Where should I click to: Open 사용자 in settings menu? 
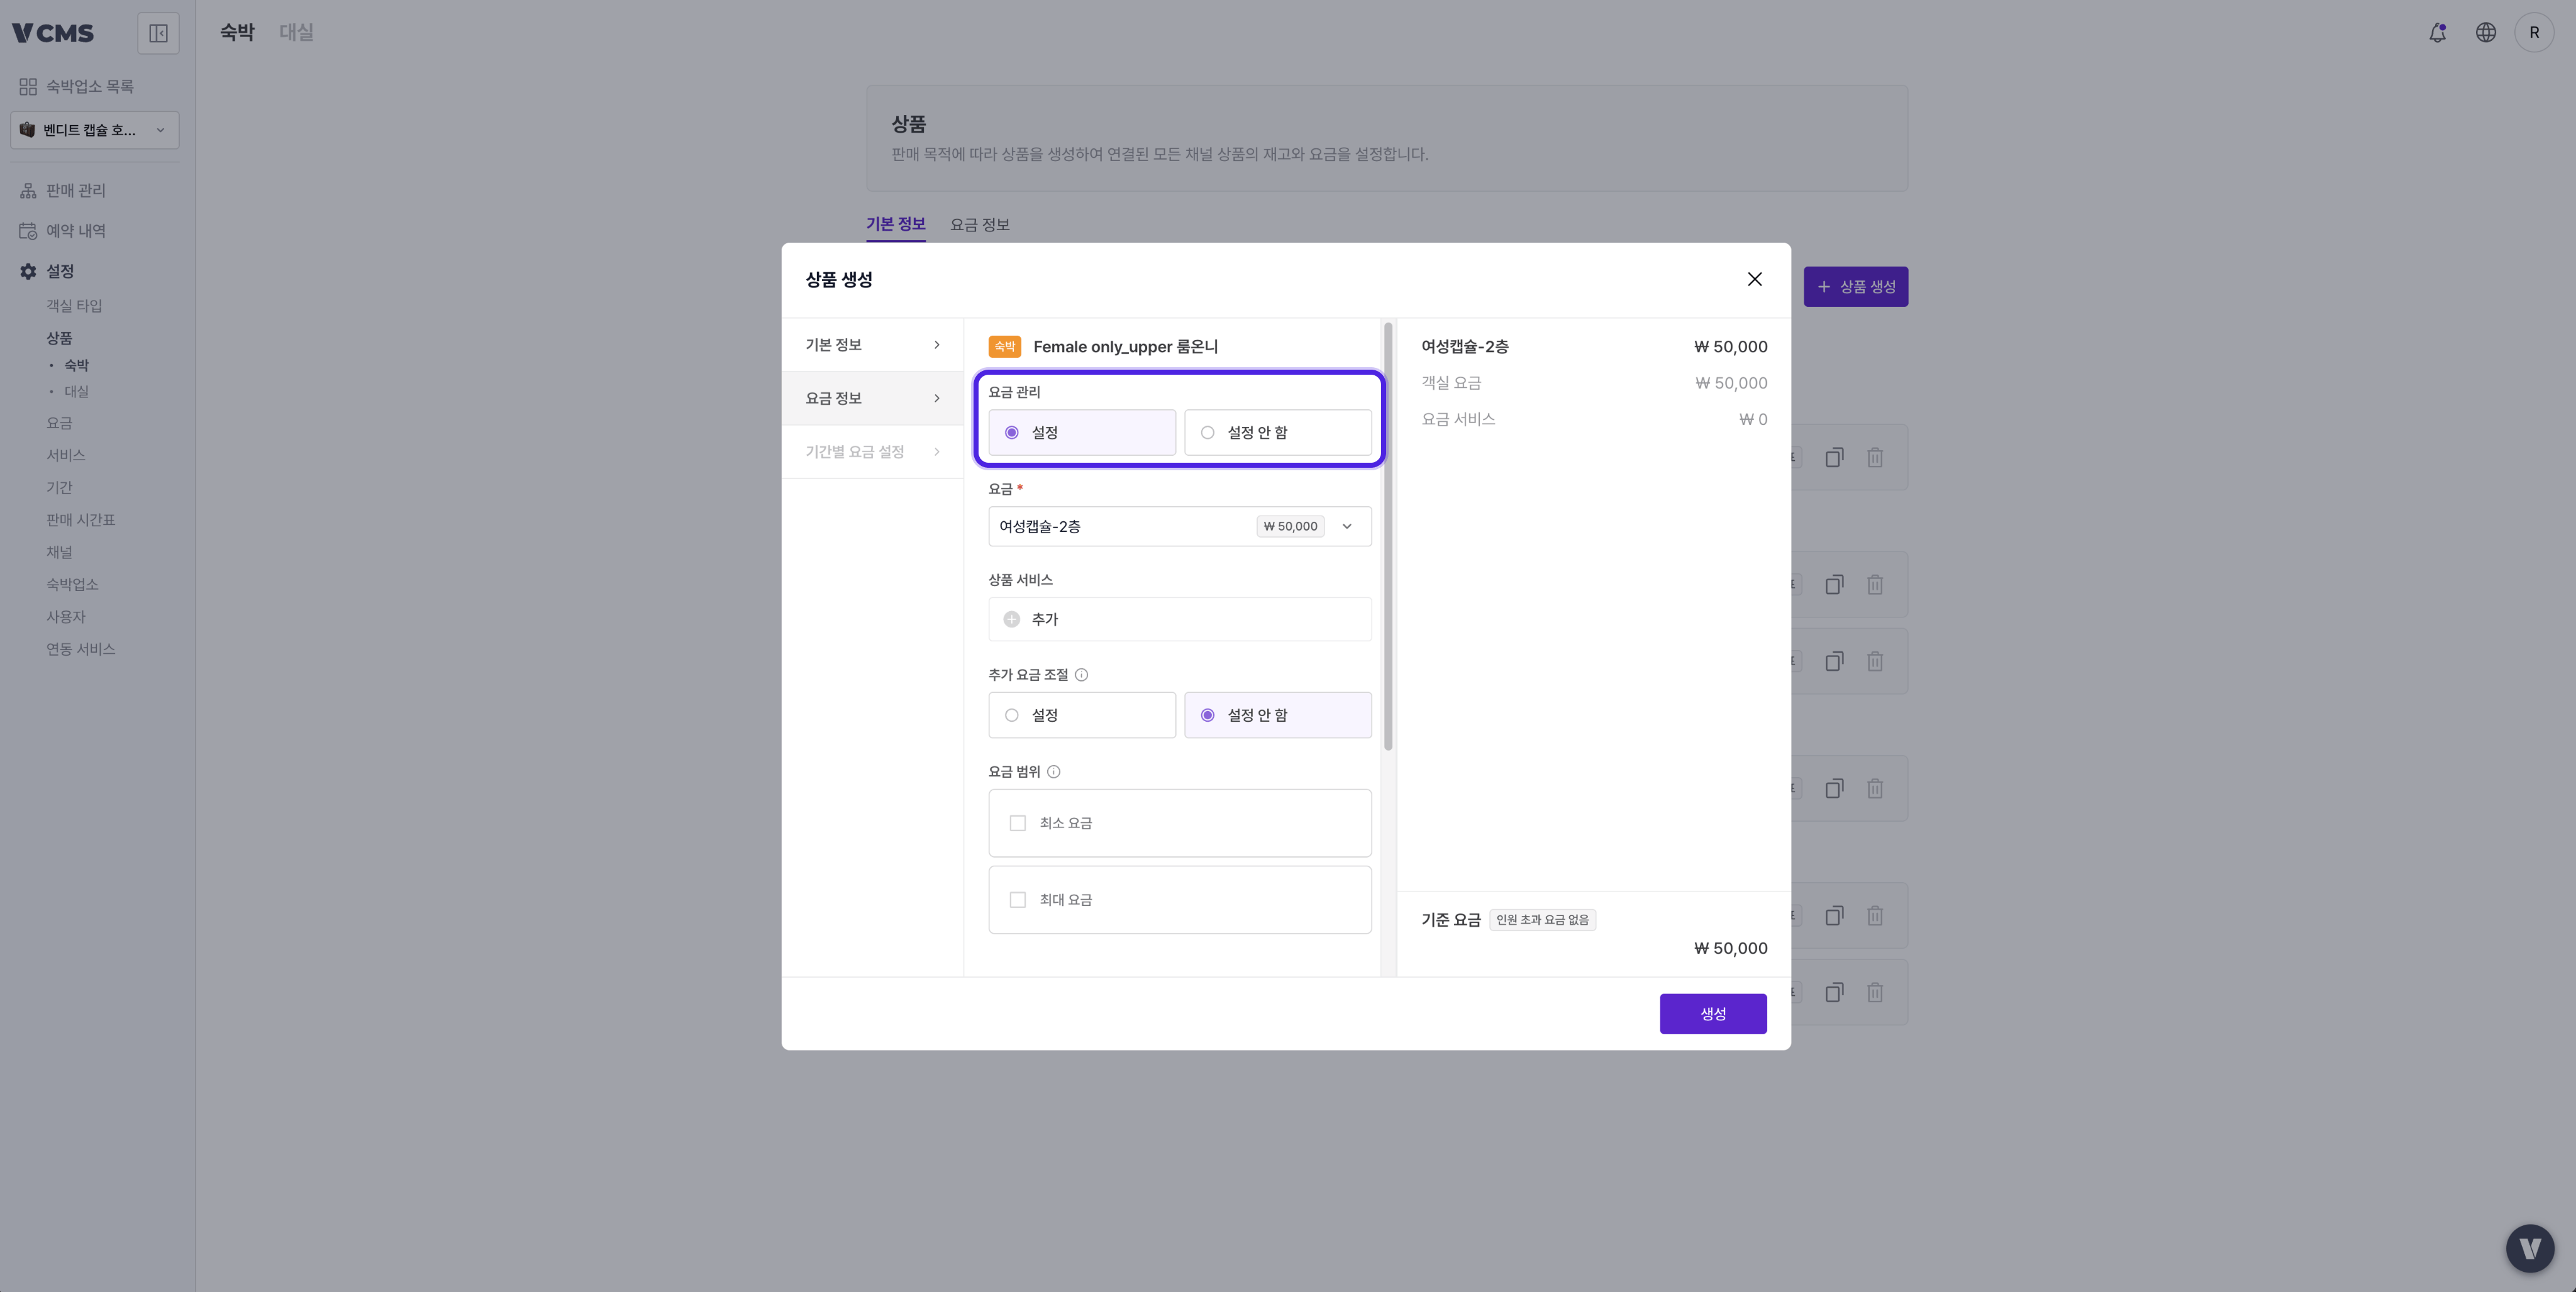[x=66, y=617]
